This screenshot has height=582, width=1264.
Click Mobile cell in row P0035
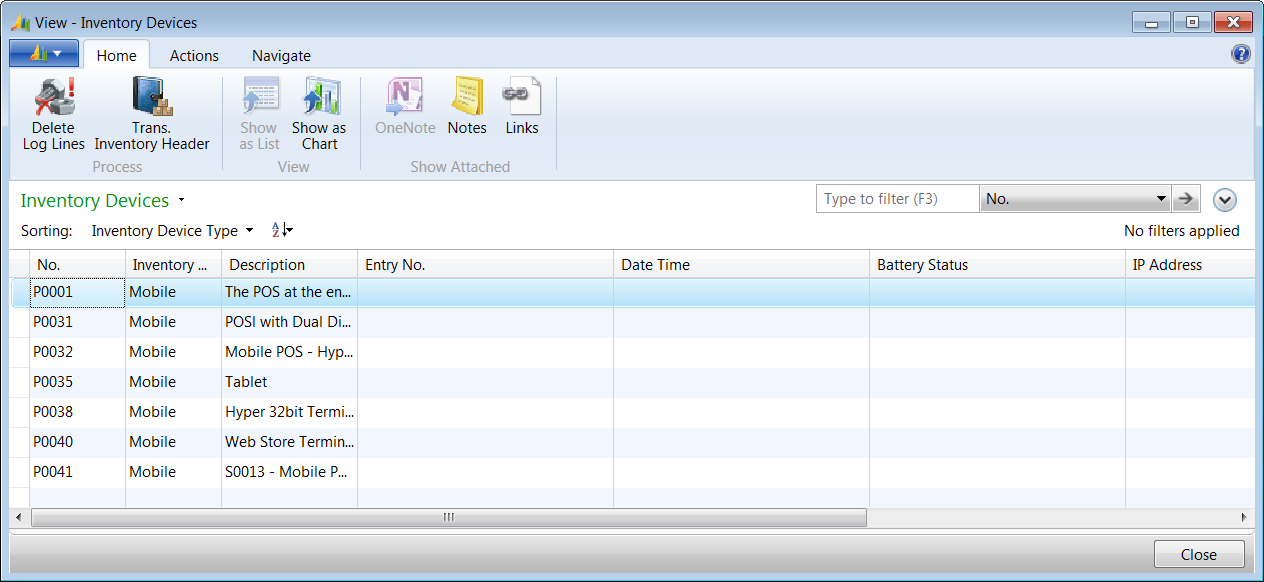173,382
